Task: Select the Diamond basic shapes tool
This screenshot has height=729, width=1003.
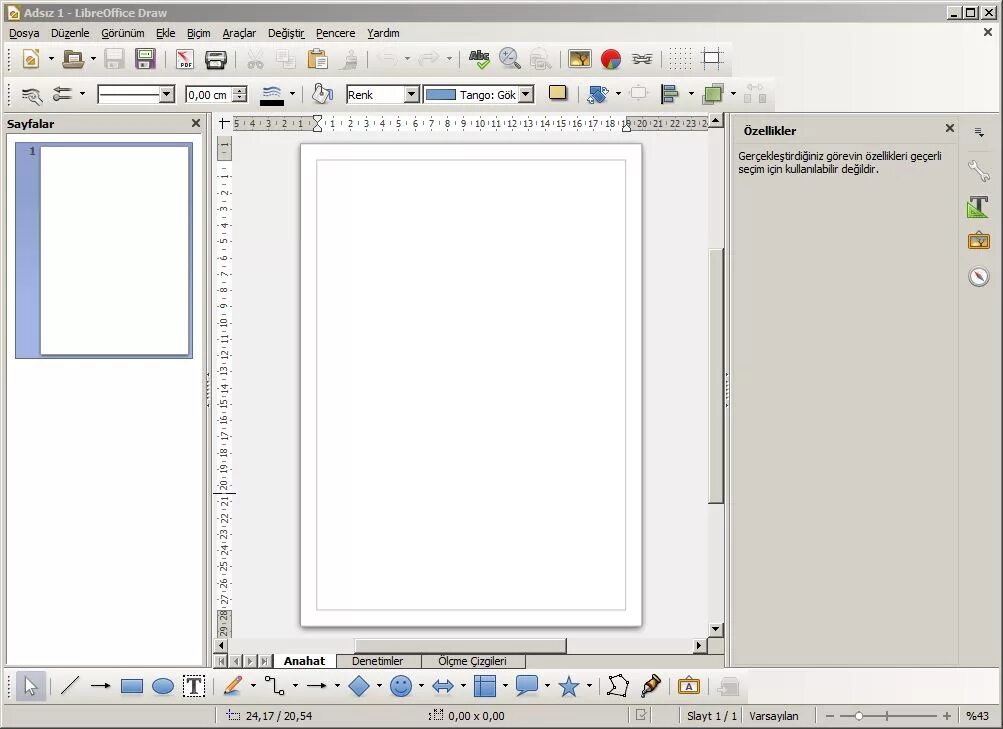Action: pos(359,686)
